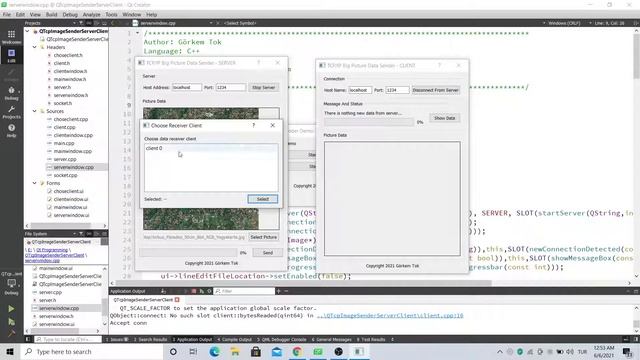Click the Type to locate field

(68, 339)
